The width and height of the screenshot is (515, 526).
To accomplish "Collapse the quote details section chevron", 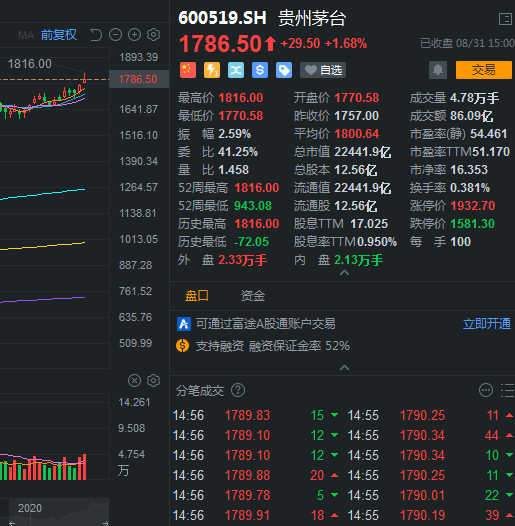I will [345, 273].
